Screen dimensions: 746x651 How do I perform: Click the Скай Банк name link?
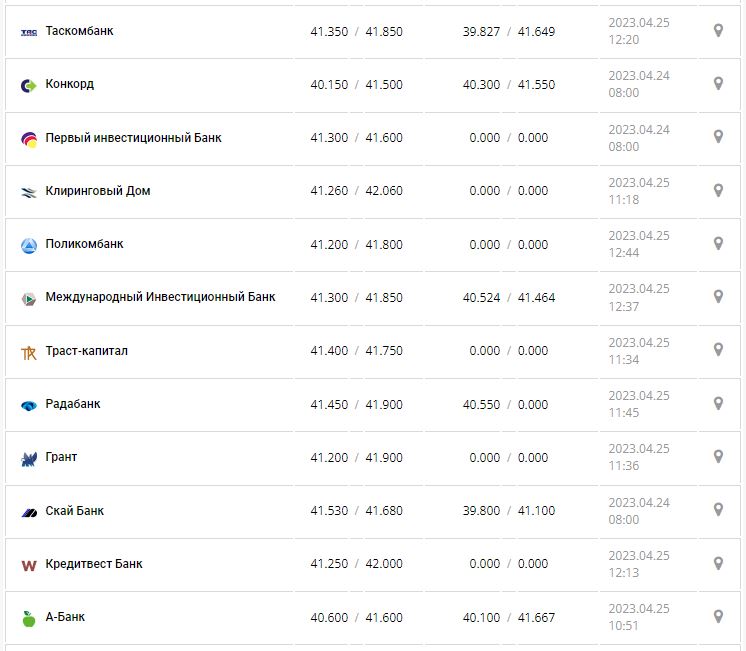coord(75,511)
